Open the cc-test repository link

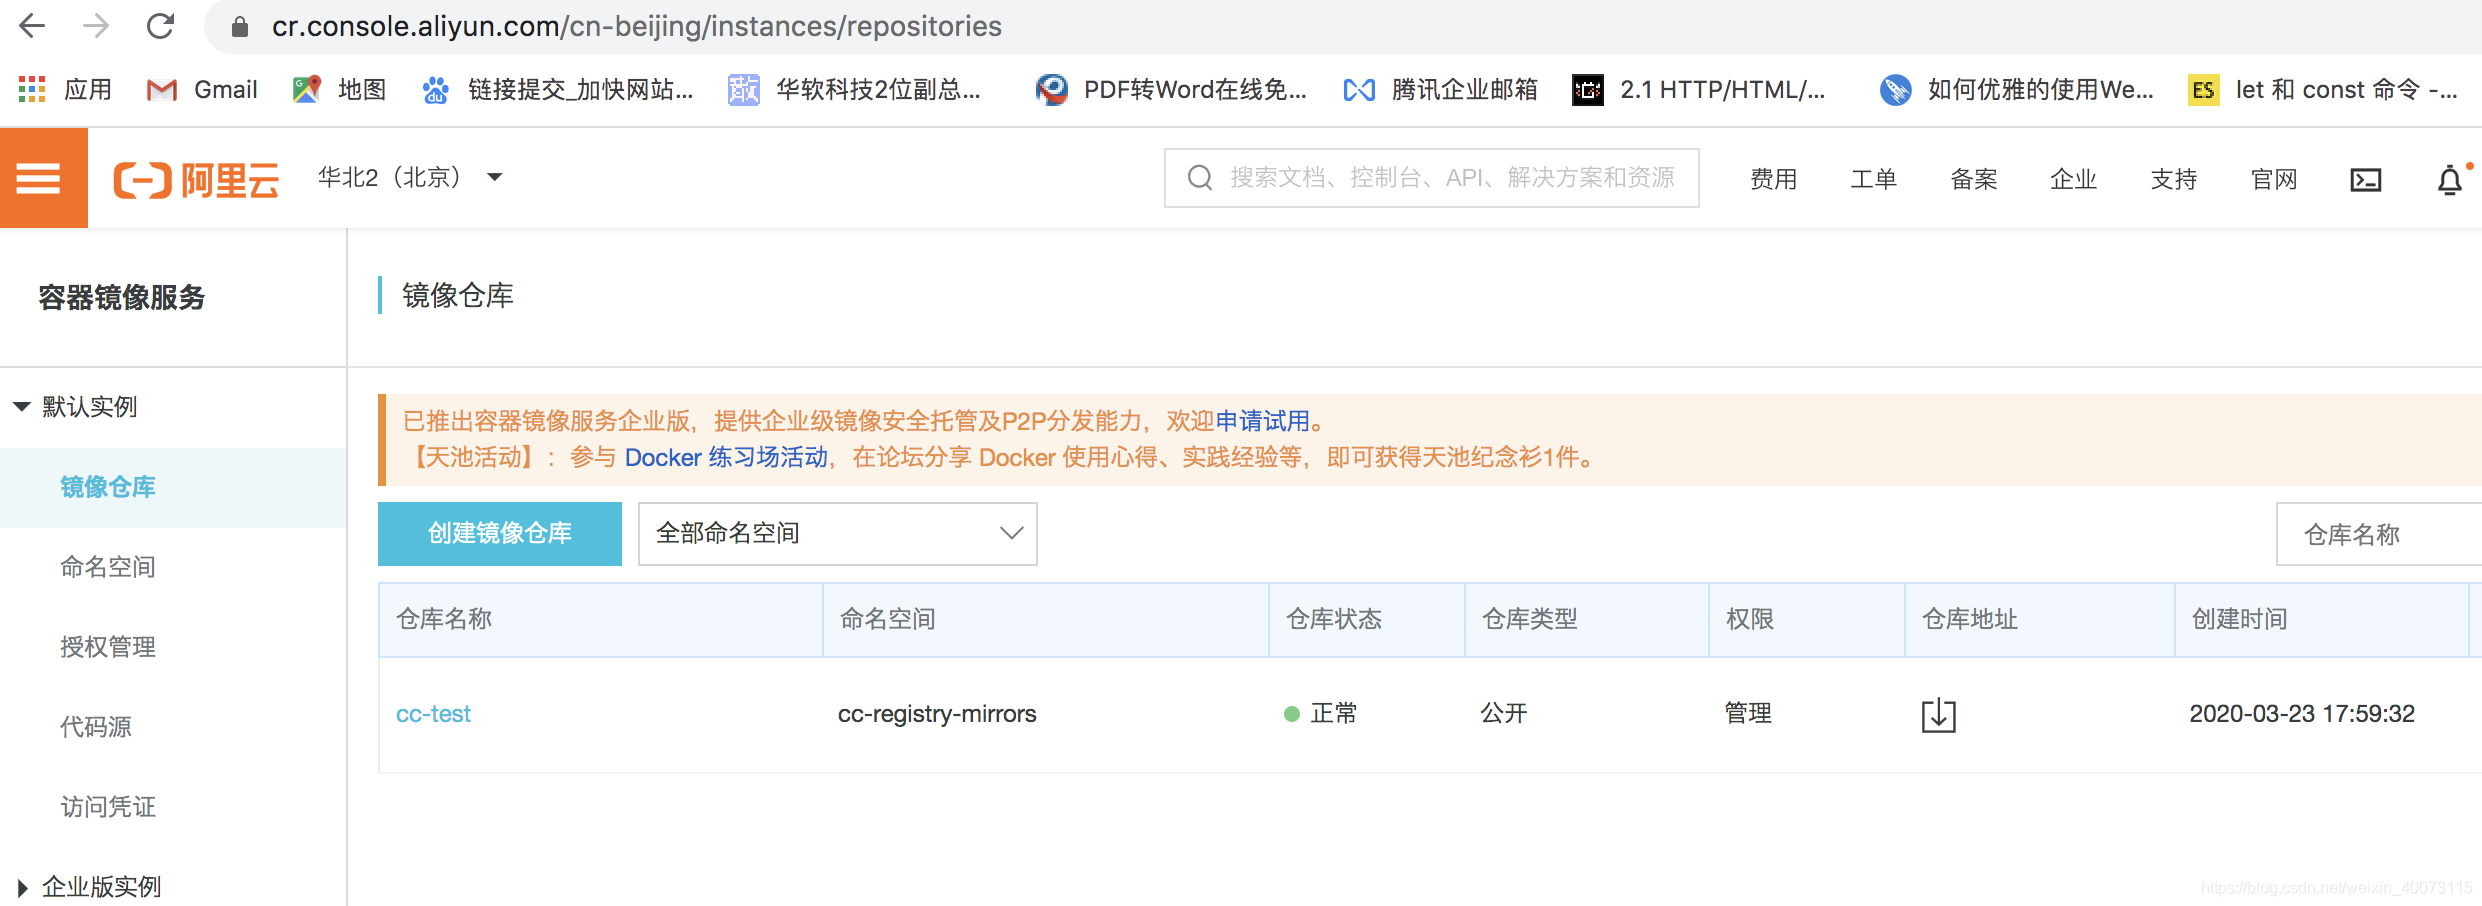pos(433,714)
